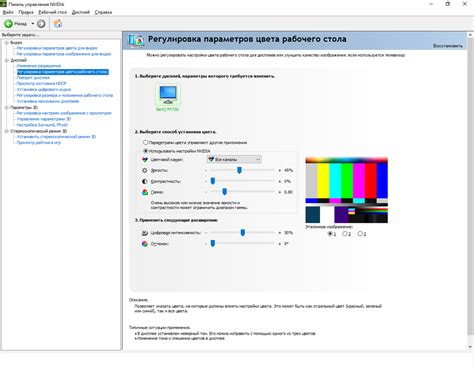
Task: Click the brightness sun icon
Action: (x=145, y=170)
